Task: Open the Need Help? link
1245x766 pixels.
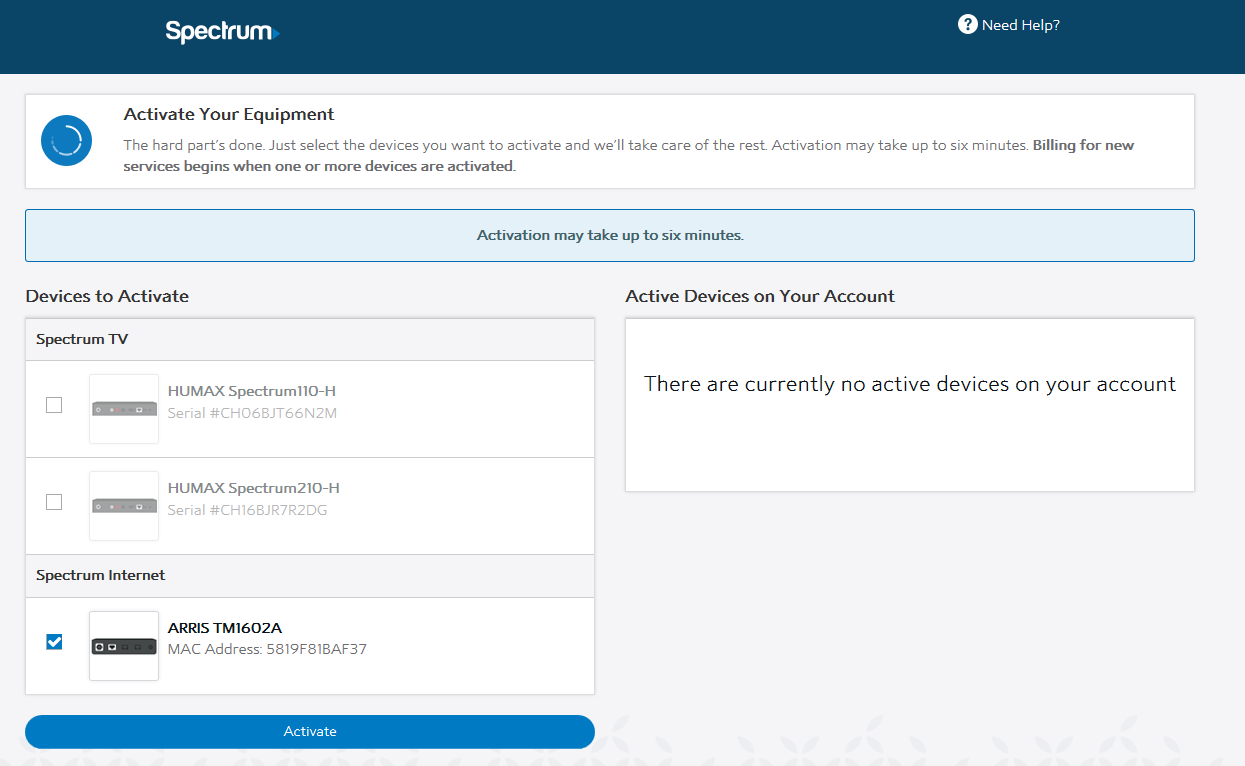Action: click(x=1020, y=25)
